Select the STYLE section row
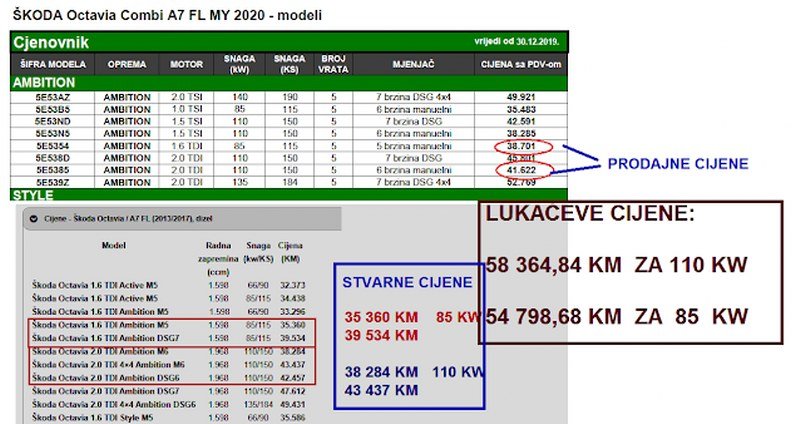This screenshot has height=424, width=800. pos(32,196)
